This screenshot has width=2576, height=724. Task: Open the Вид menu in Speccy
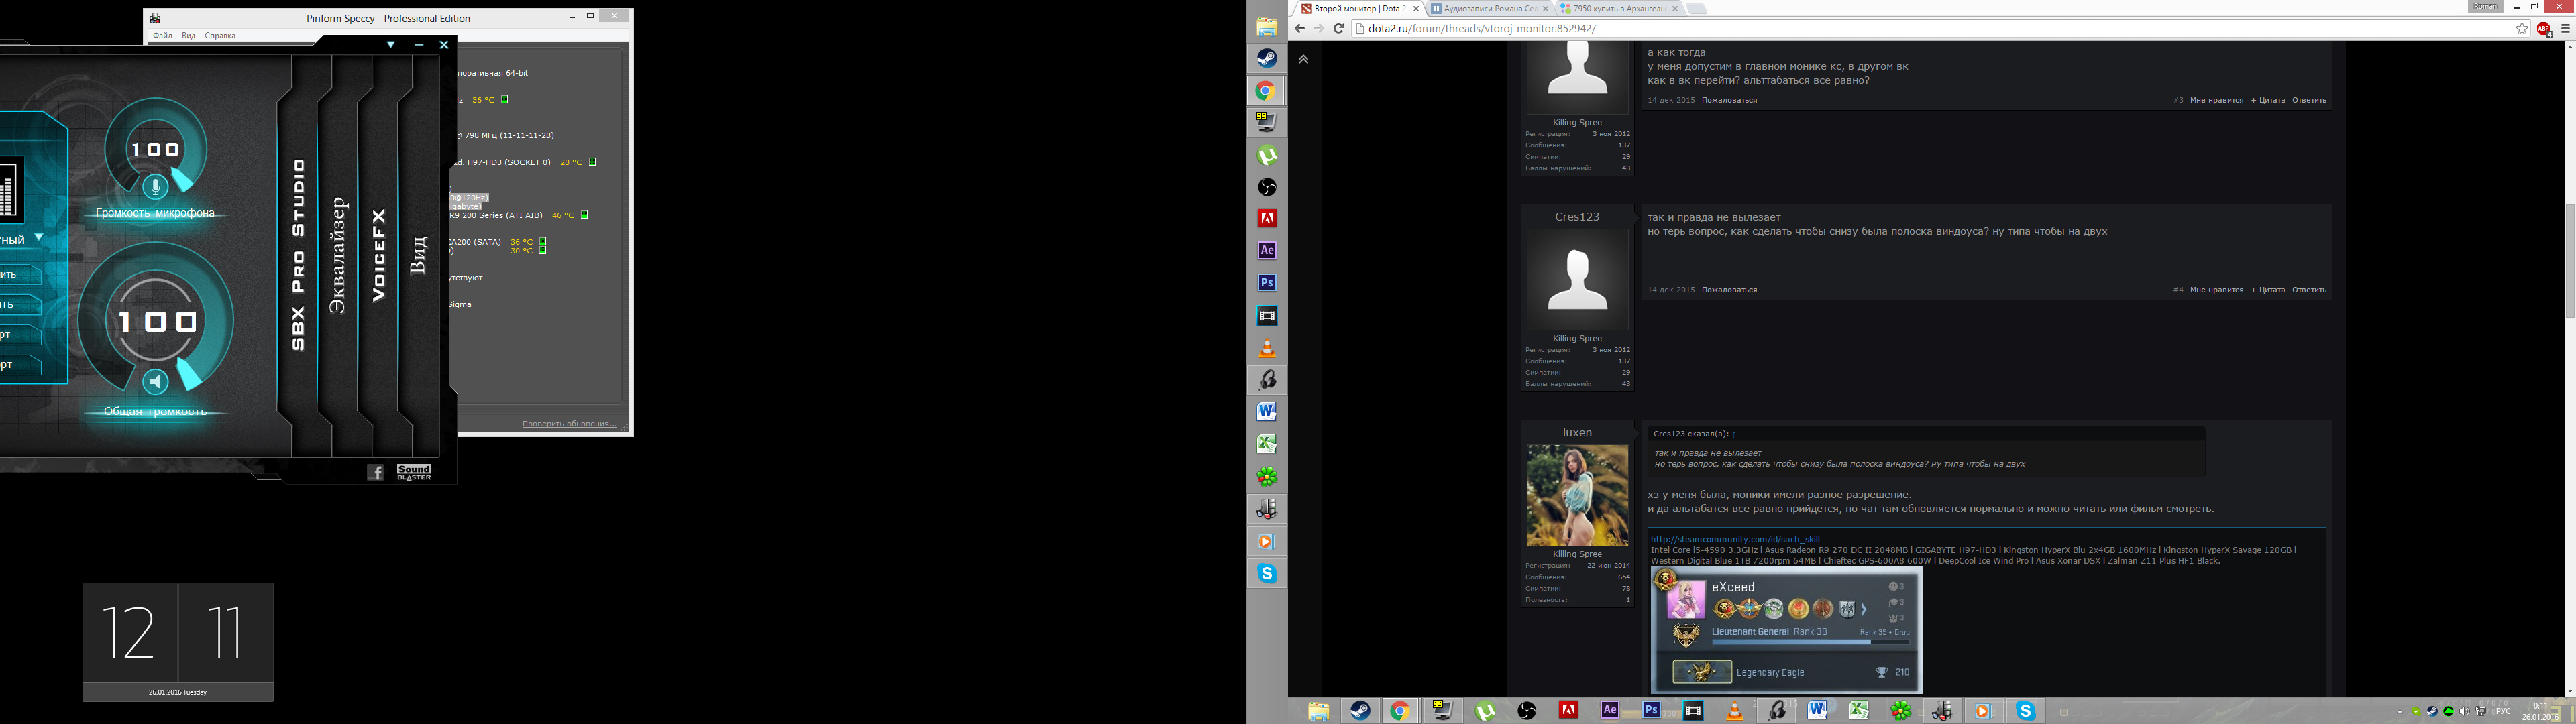188,35
